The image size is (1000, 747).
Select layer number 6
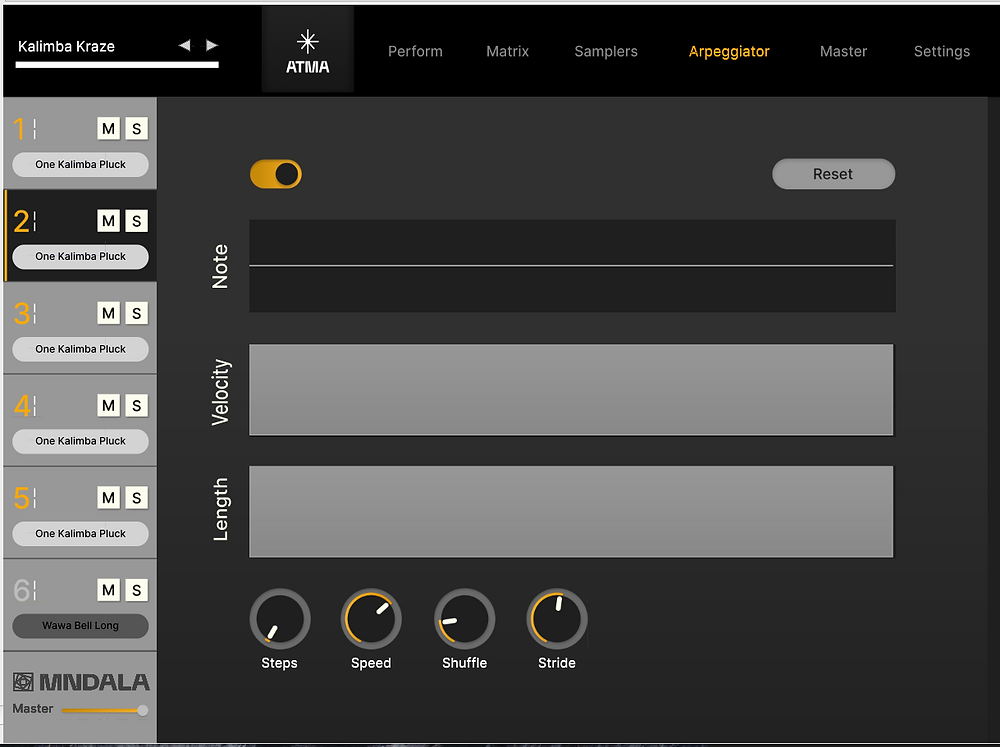[x=22, y=590]
